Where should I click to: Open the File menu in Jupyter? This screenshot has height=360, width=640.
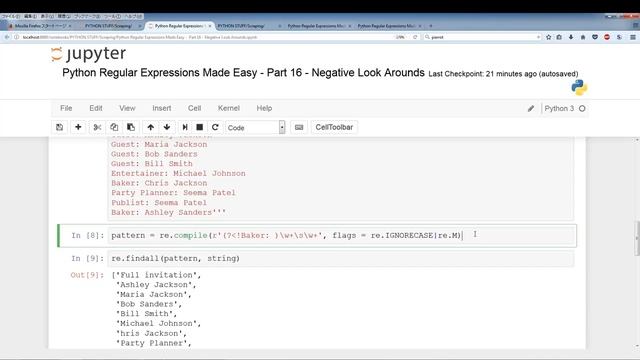66,108
